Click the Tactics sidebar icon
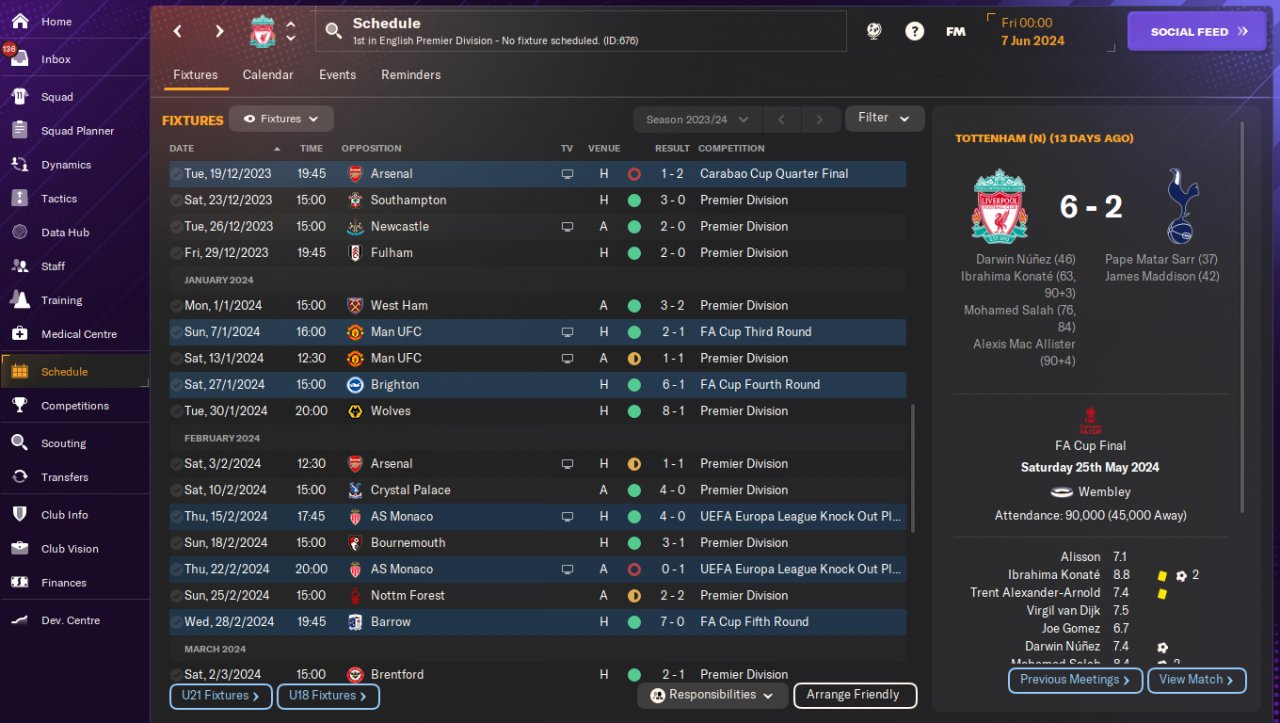 click(20, 198)
